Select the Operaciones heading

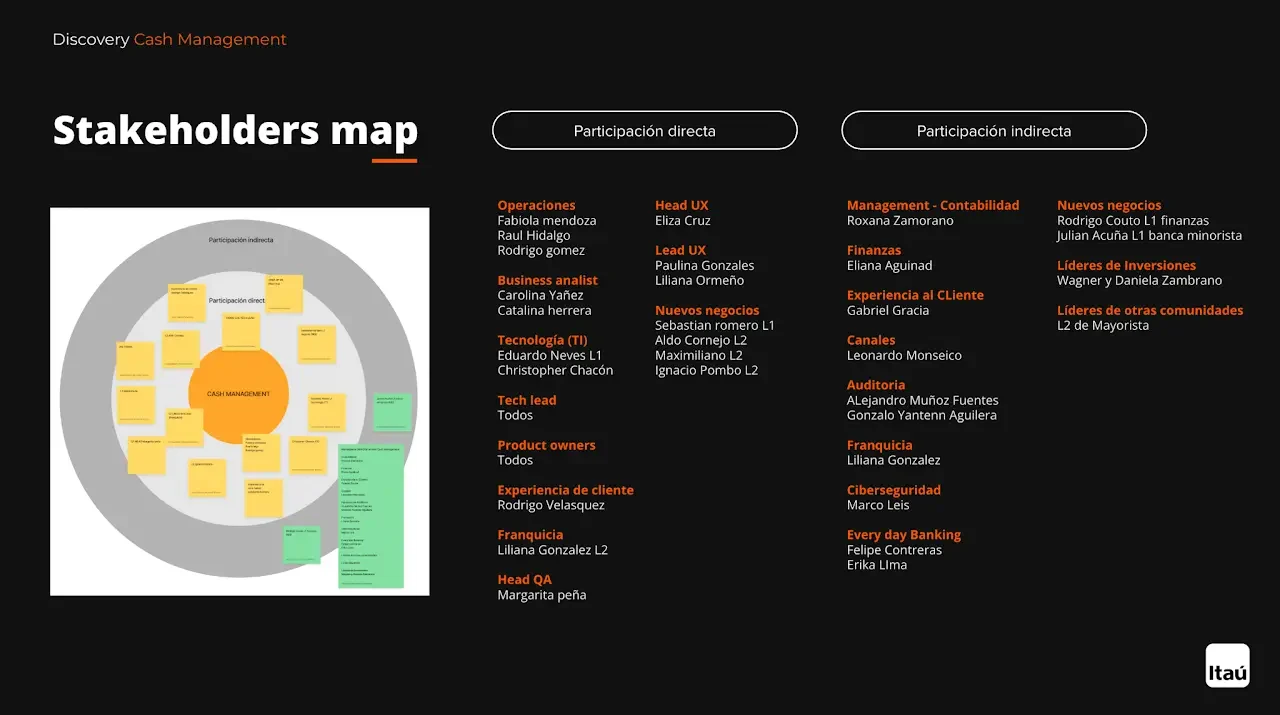click(x=536, y=205)
